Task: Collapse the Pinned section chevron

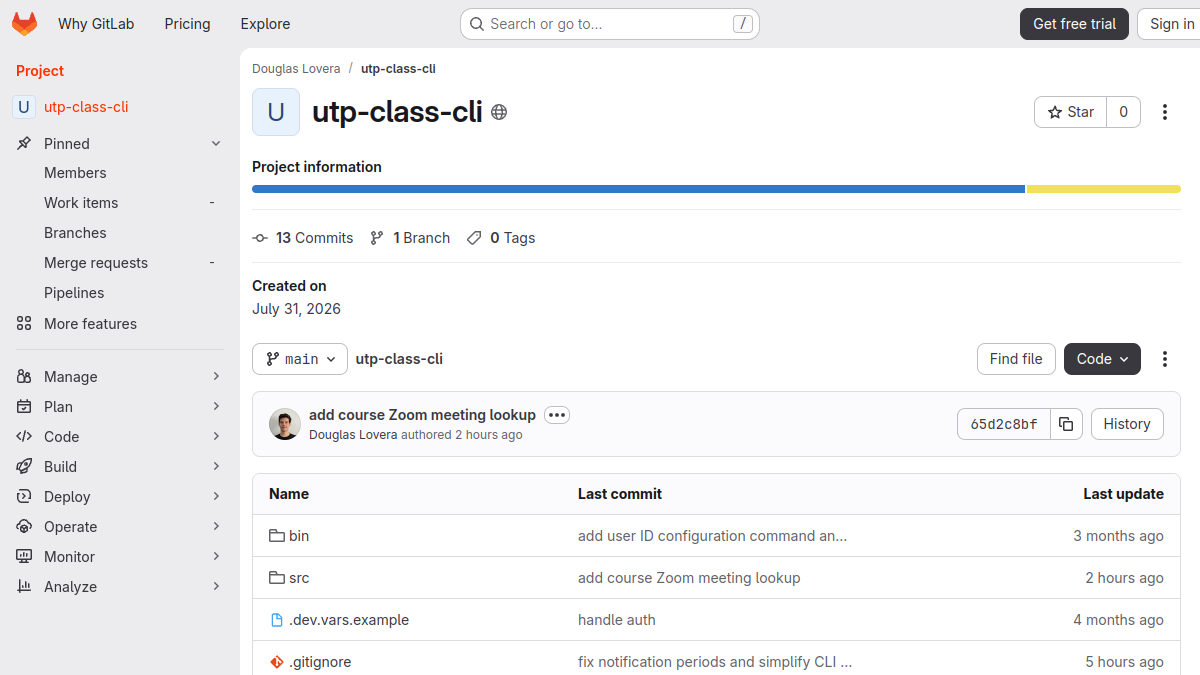Action: click(216, 144)
